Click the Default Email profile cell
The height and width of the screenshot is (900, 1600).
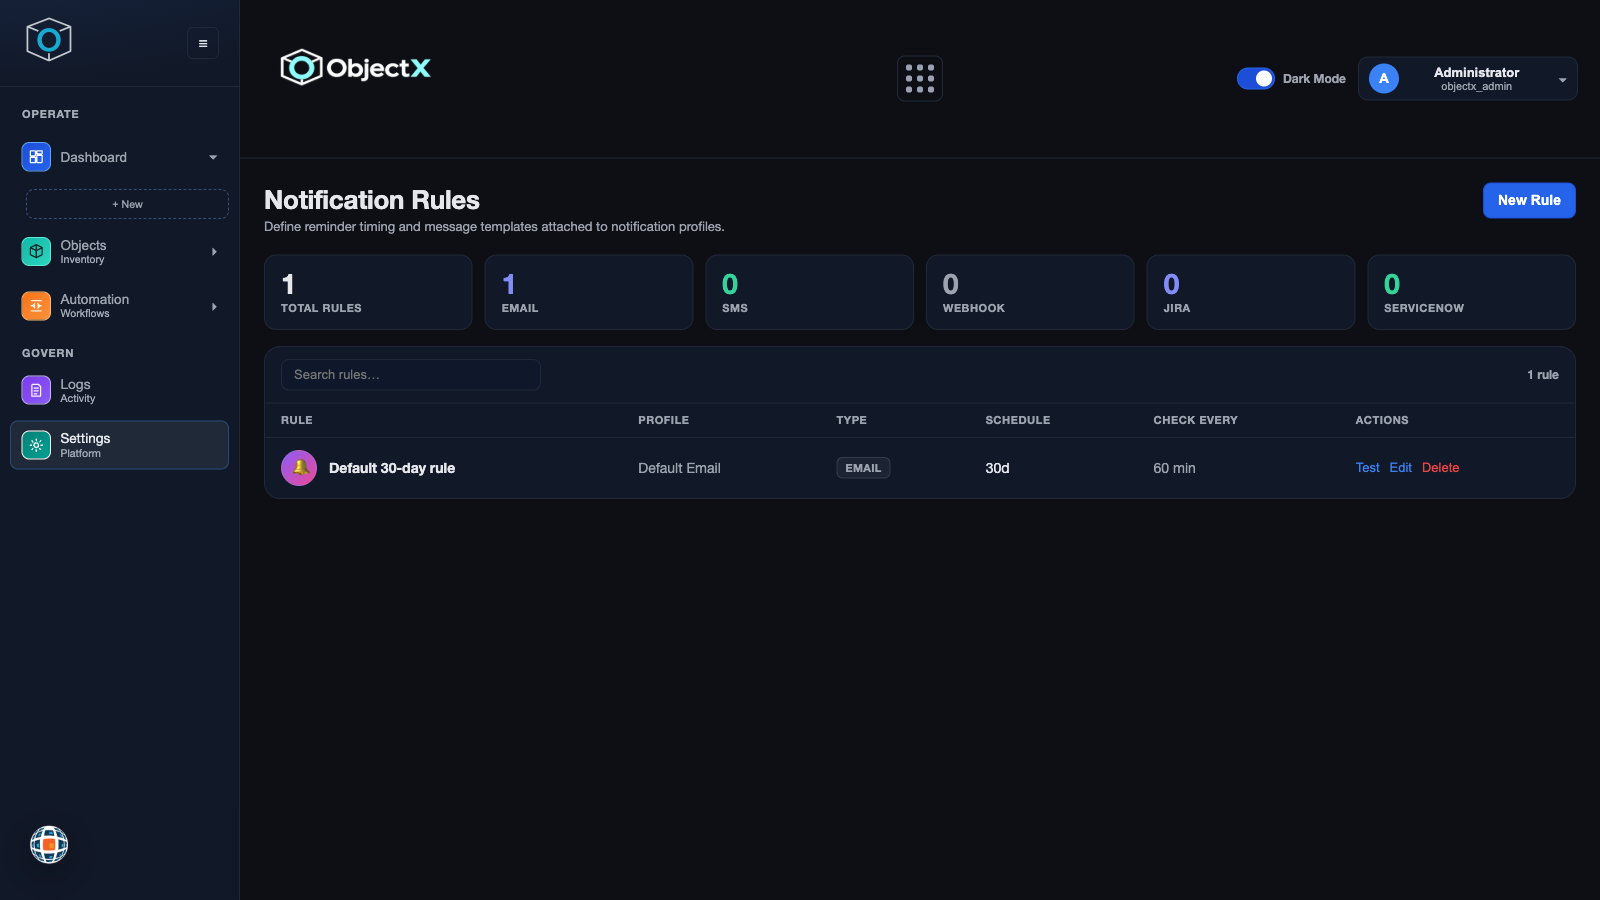pyautogui.click(x=679, y=468)
